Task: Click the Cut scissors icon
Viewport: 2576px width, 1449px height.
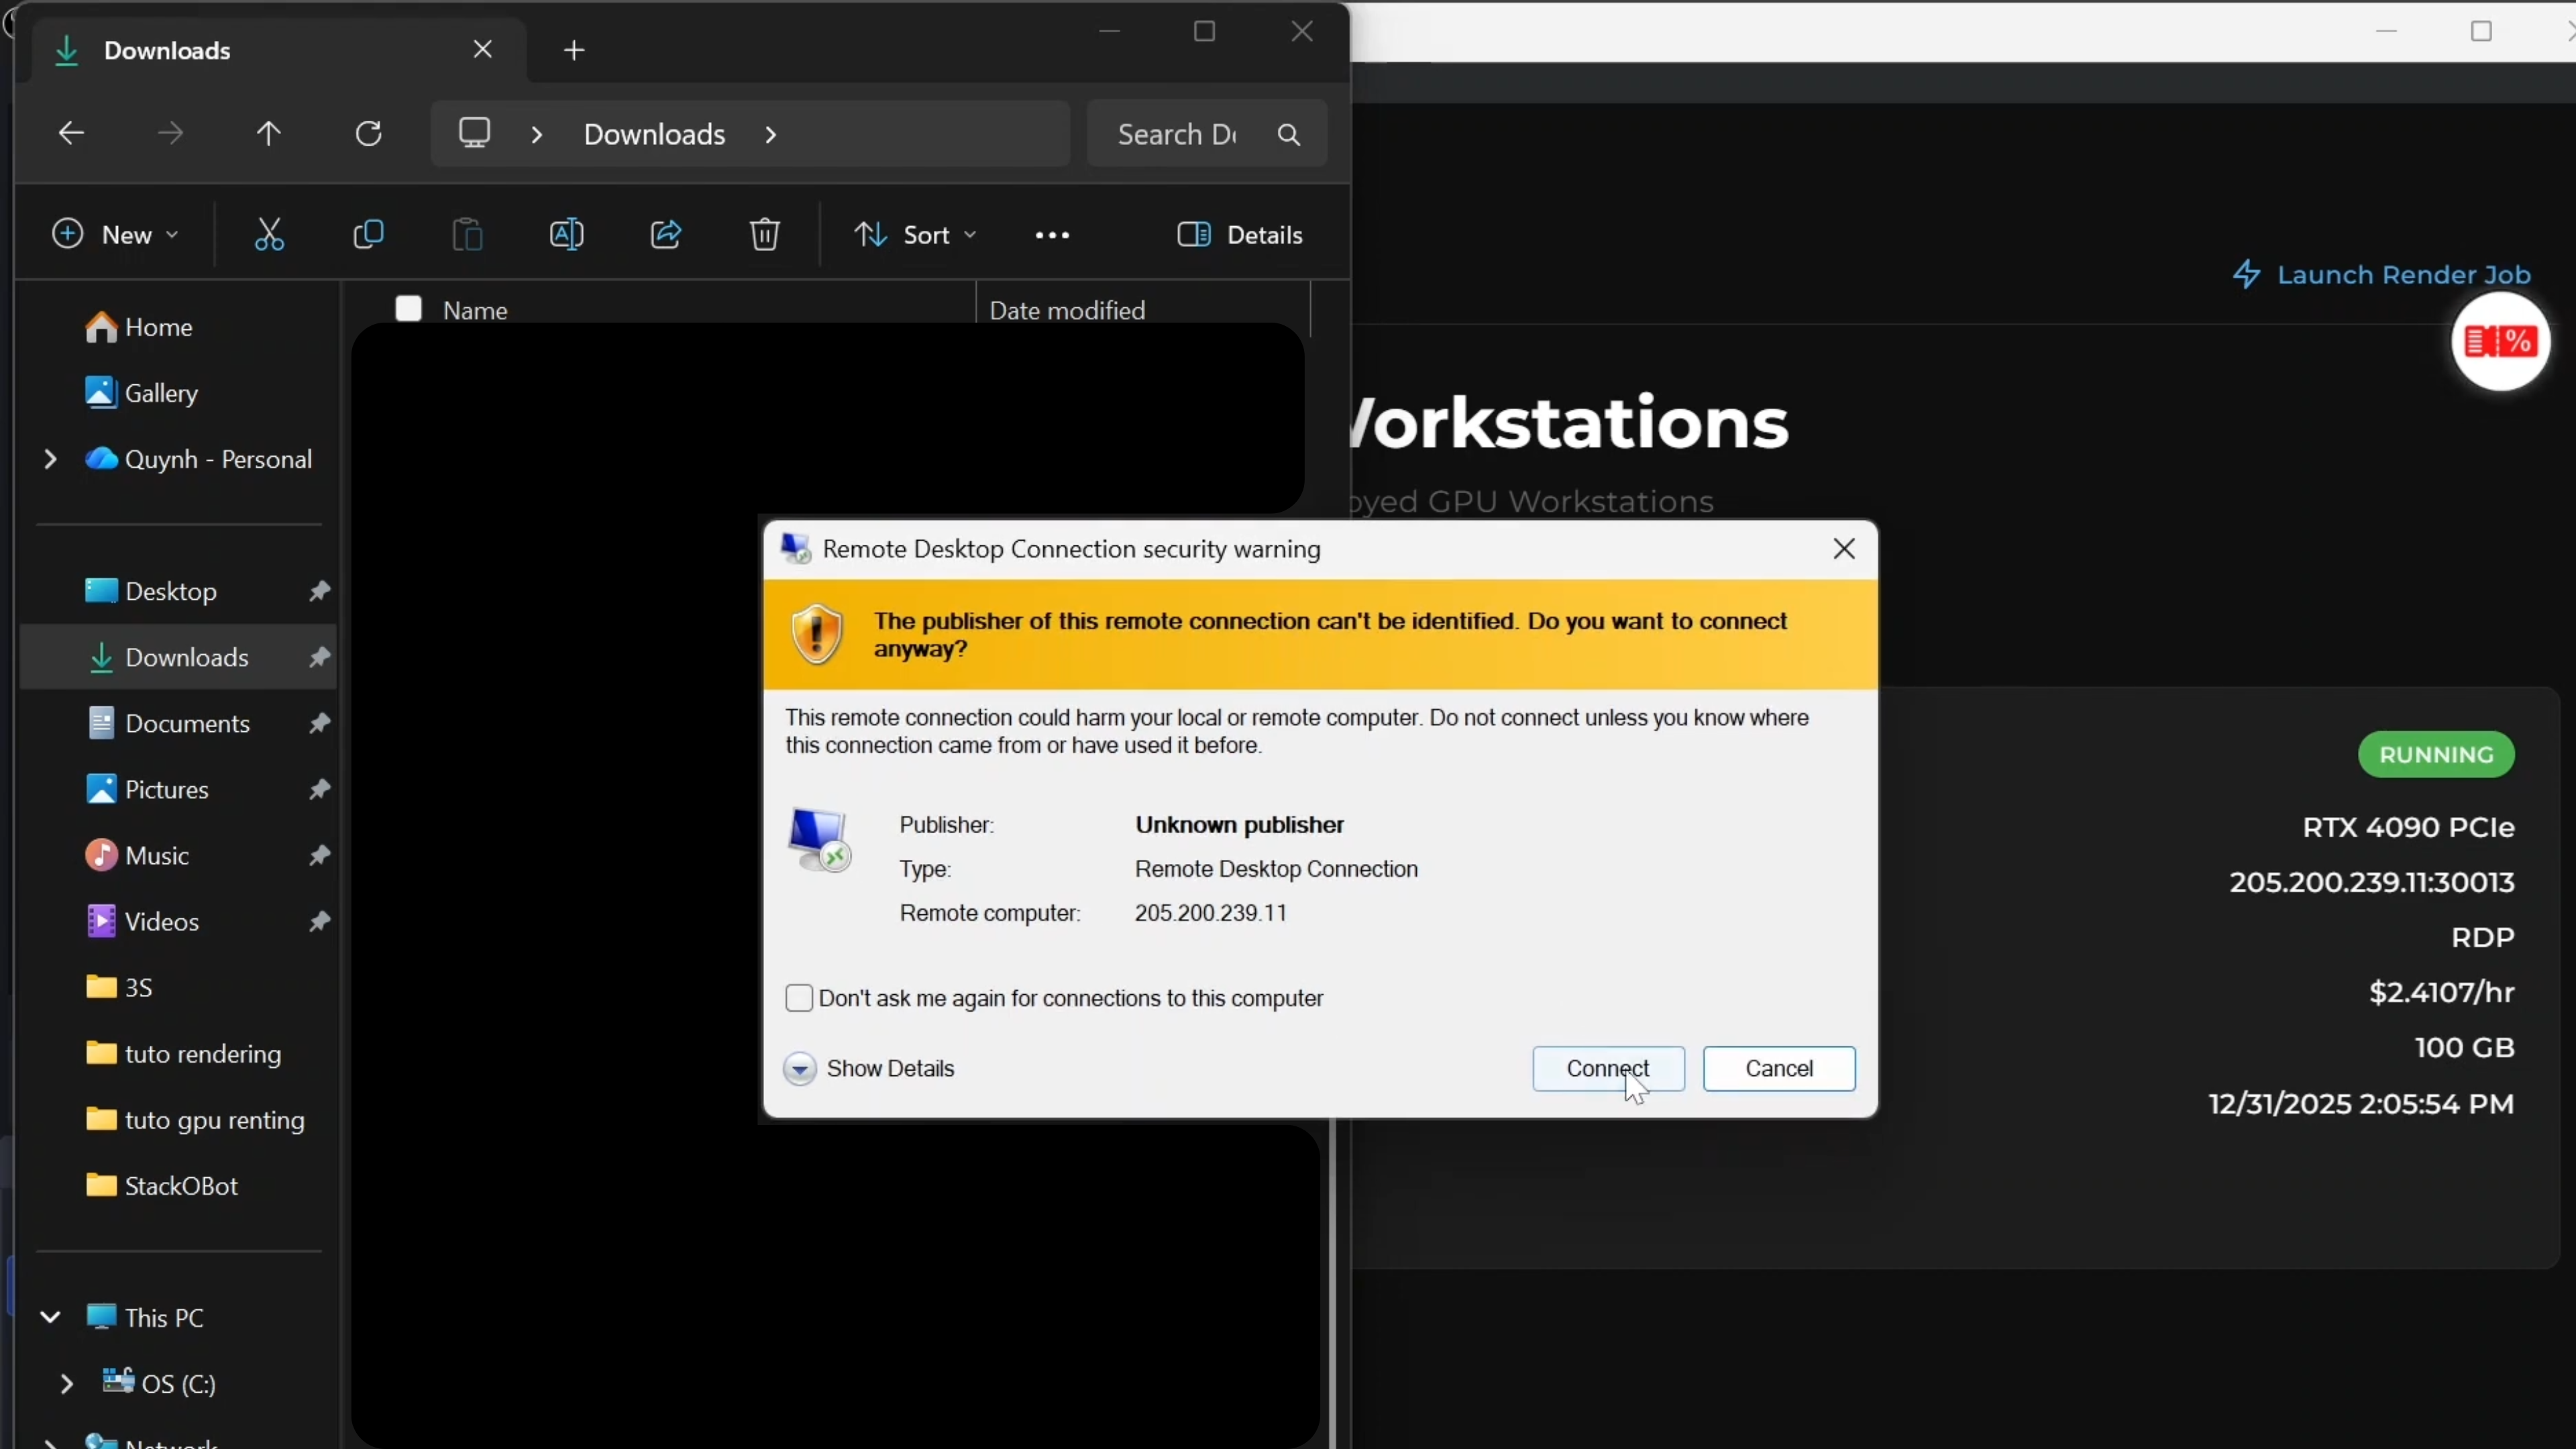Action: (269, 234)
